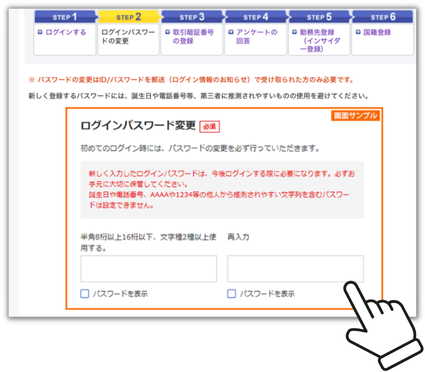Click the arrow icon beside 国籍登録
Screen dimensions: 425x372
[x=358, y=32]
